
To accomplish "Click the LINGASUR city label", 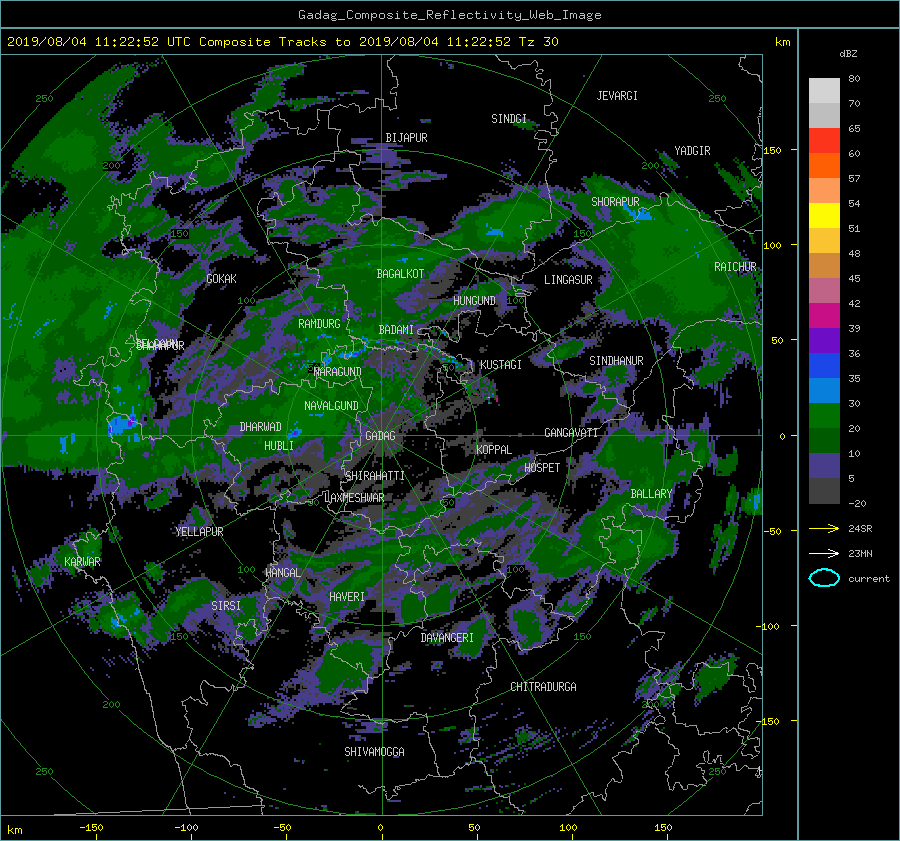I will [x=568, y=280].
